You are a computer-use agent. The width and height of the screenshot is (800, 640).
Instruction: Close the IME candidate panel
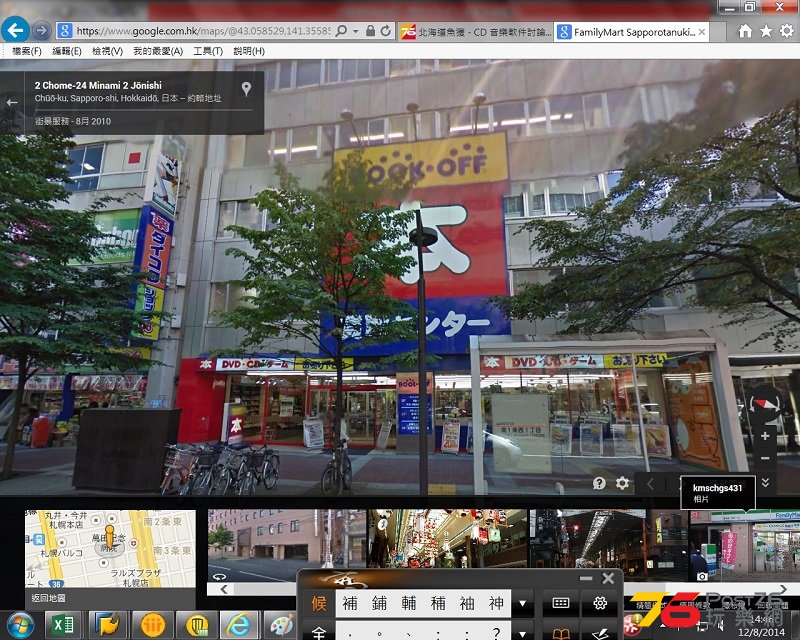point(608,578)
